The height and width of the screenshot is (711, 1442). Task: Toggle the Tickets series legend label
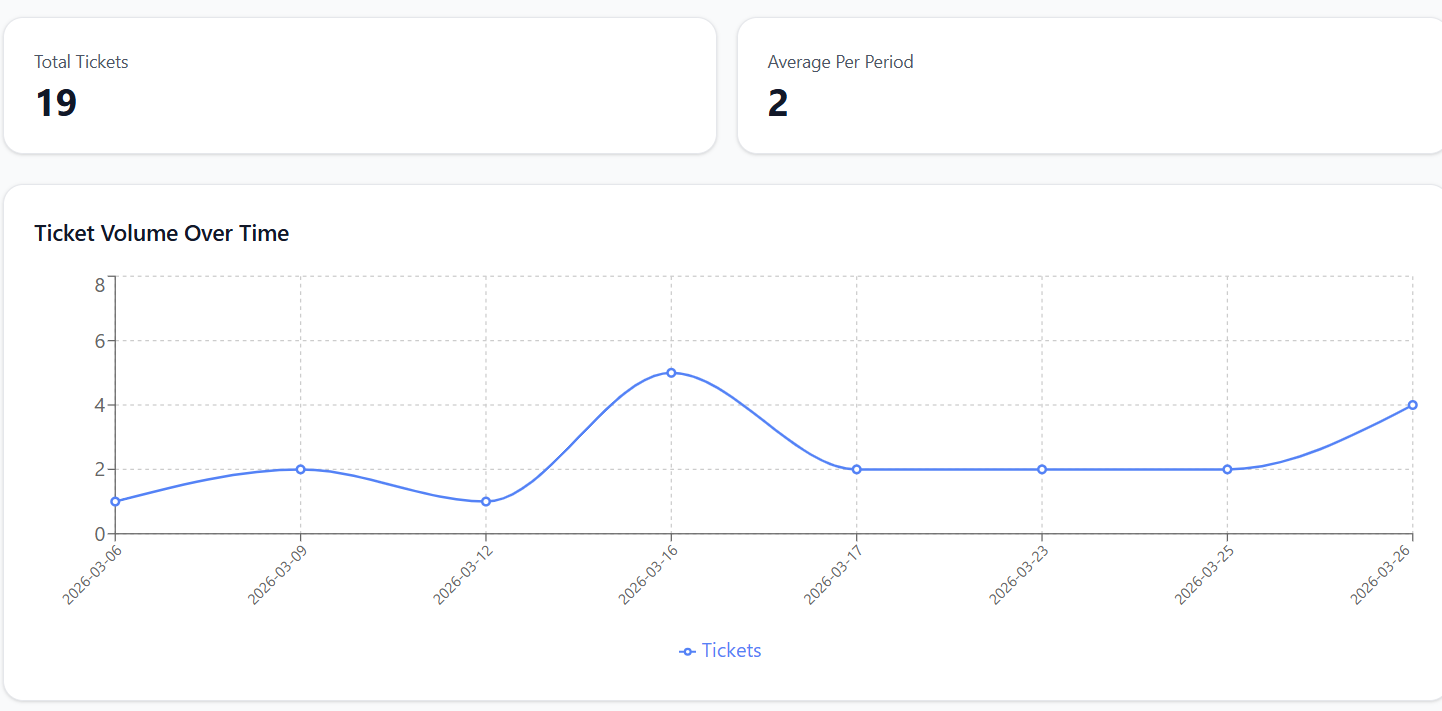tap(731, 650)
